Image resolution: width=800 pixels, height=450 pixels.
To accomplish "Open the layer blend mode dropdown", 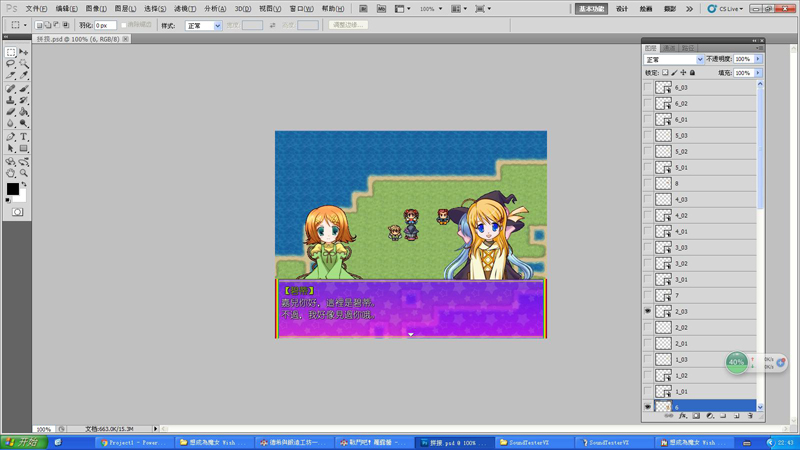I will [x=674, y=60].
